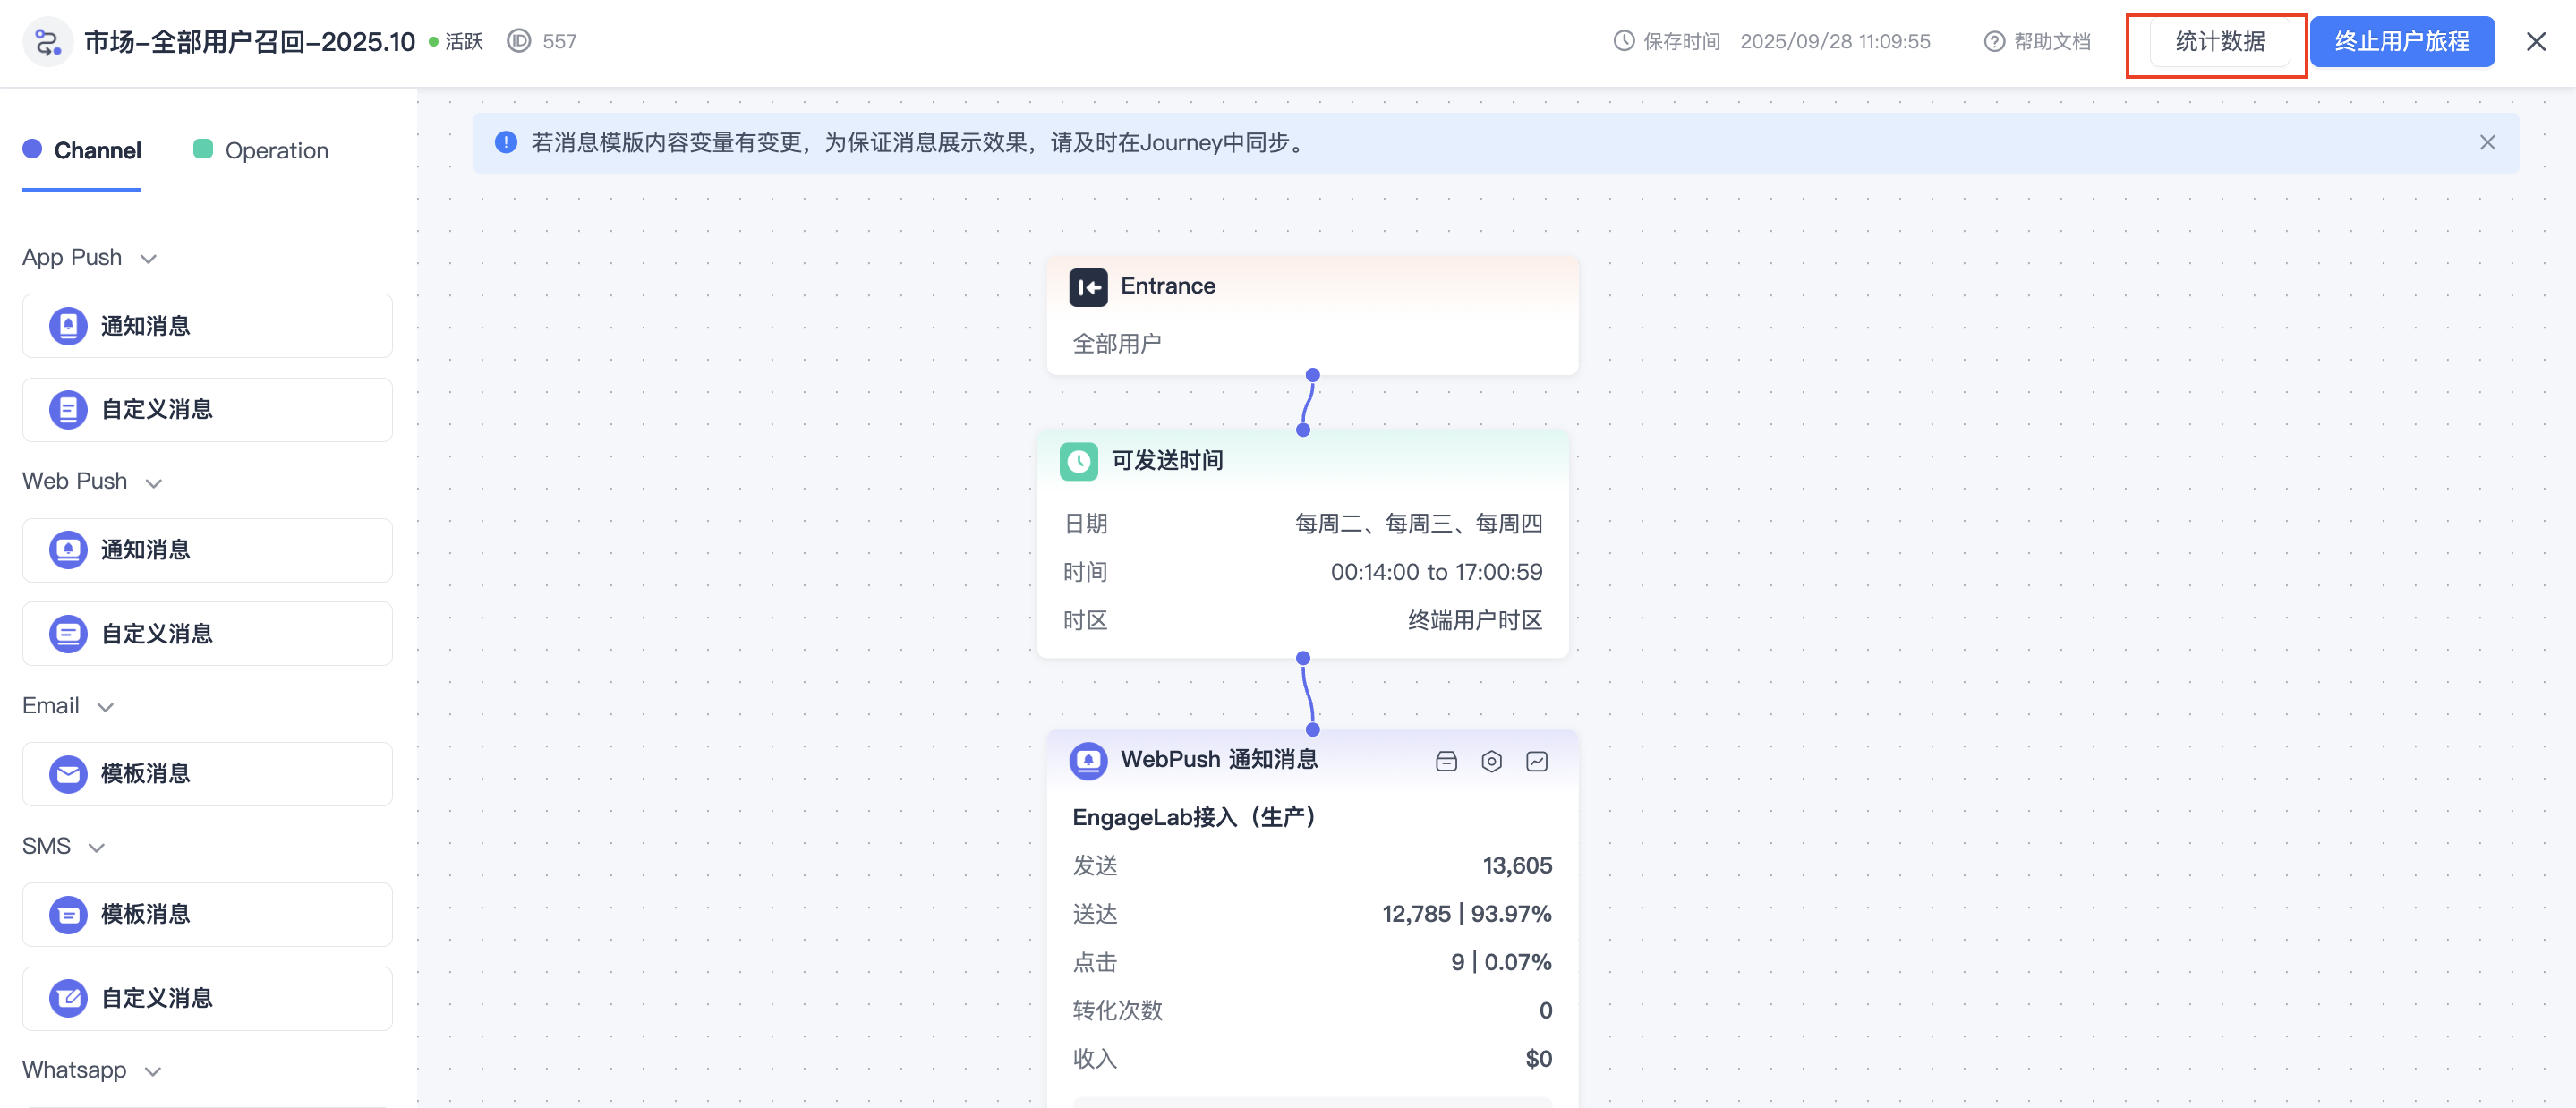
Task: Click the 活跃 status label
Action: pos(464,41)
